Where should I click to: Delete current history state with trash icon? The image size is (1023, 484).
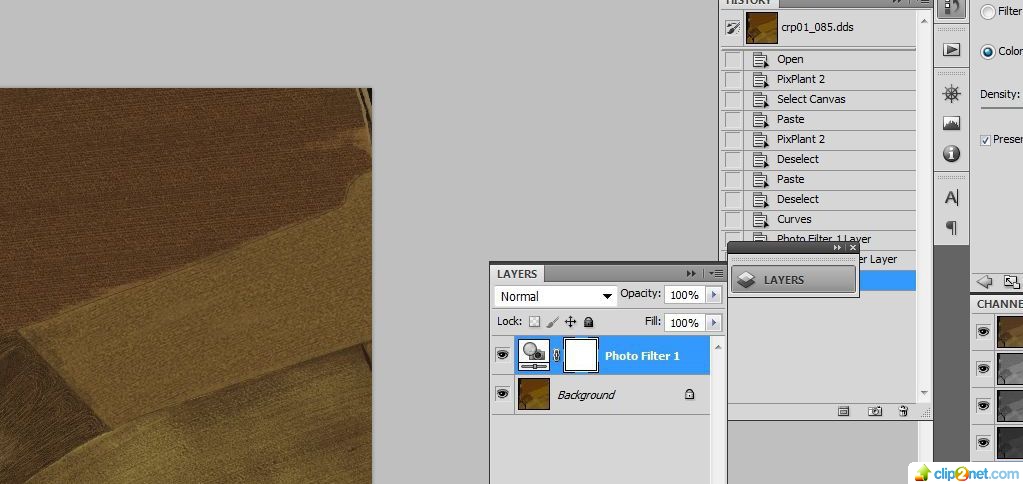[903, 412]
